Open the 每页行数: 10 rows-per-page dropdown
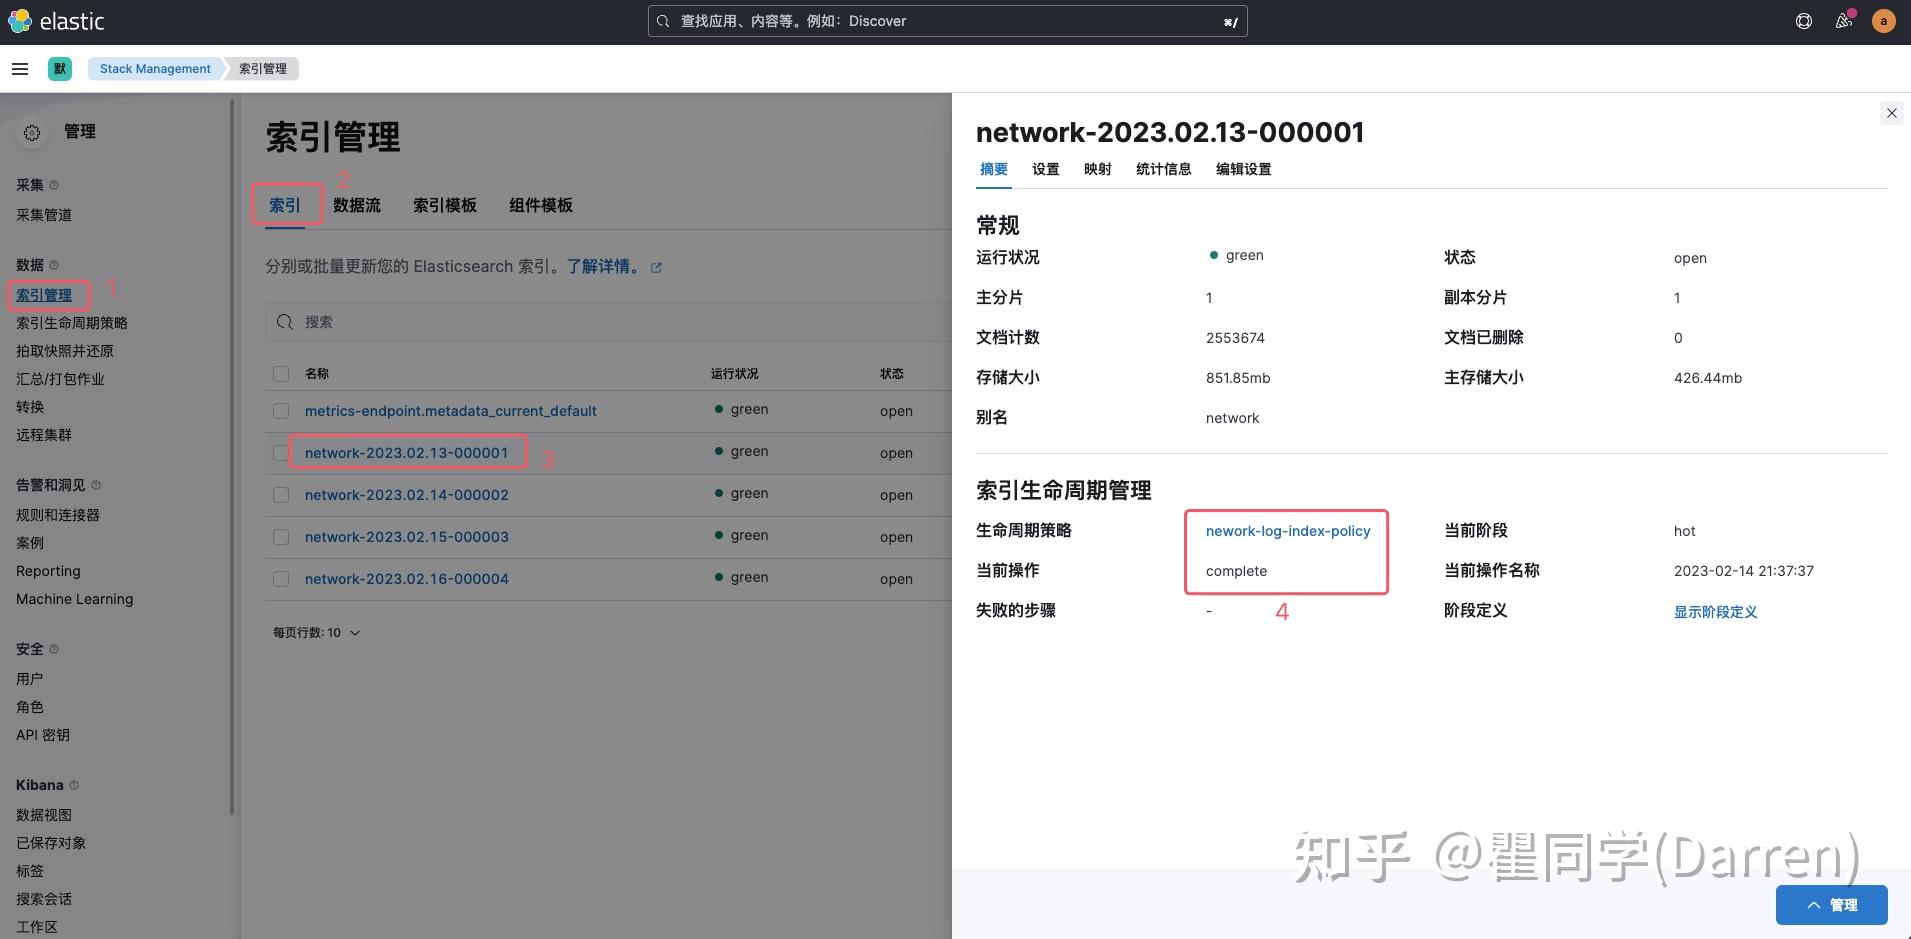Viewport: 1911px width, 939px height. tap(316, 632)
